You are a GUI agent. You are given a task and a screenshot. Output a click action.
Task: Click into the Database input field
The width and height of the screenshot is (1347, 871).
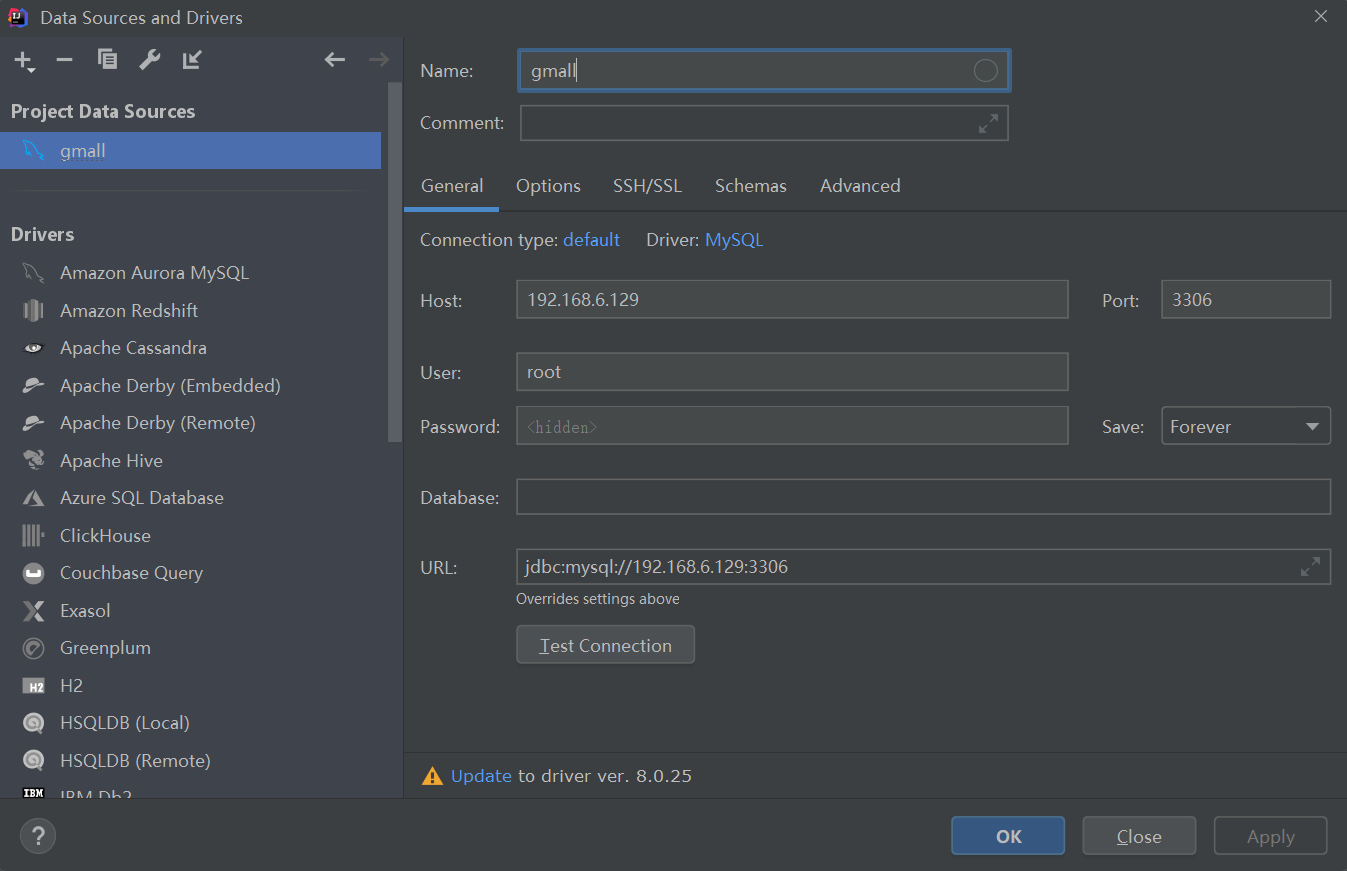[922, 497]
